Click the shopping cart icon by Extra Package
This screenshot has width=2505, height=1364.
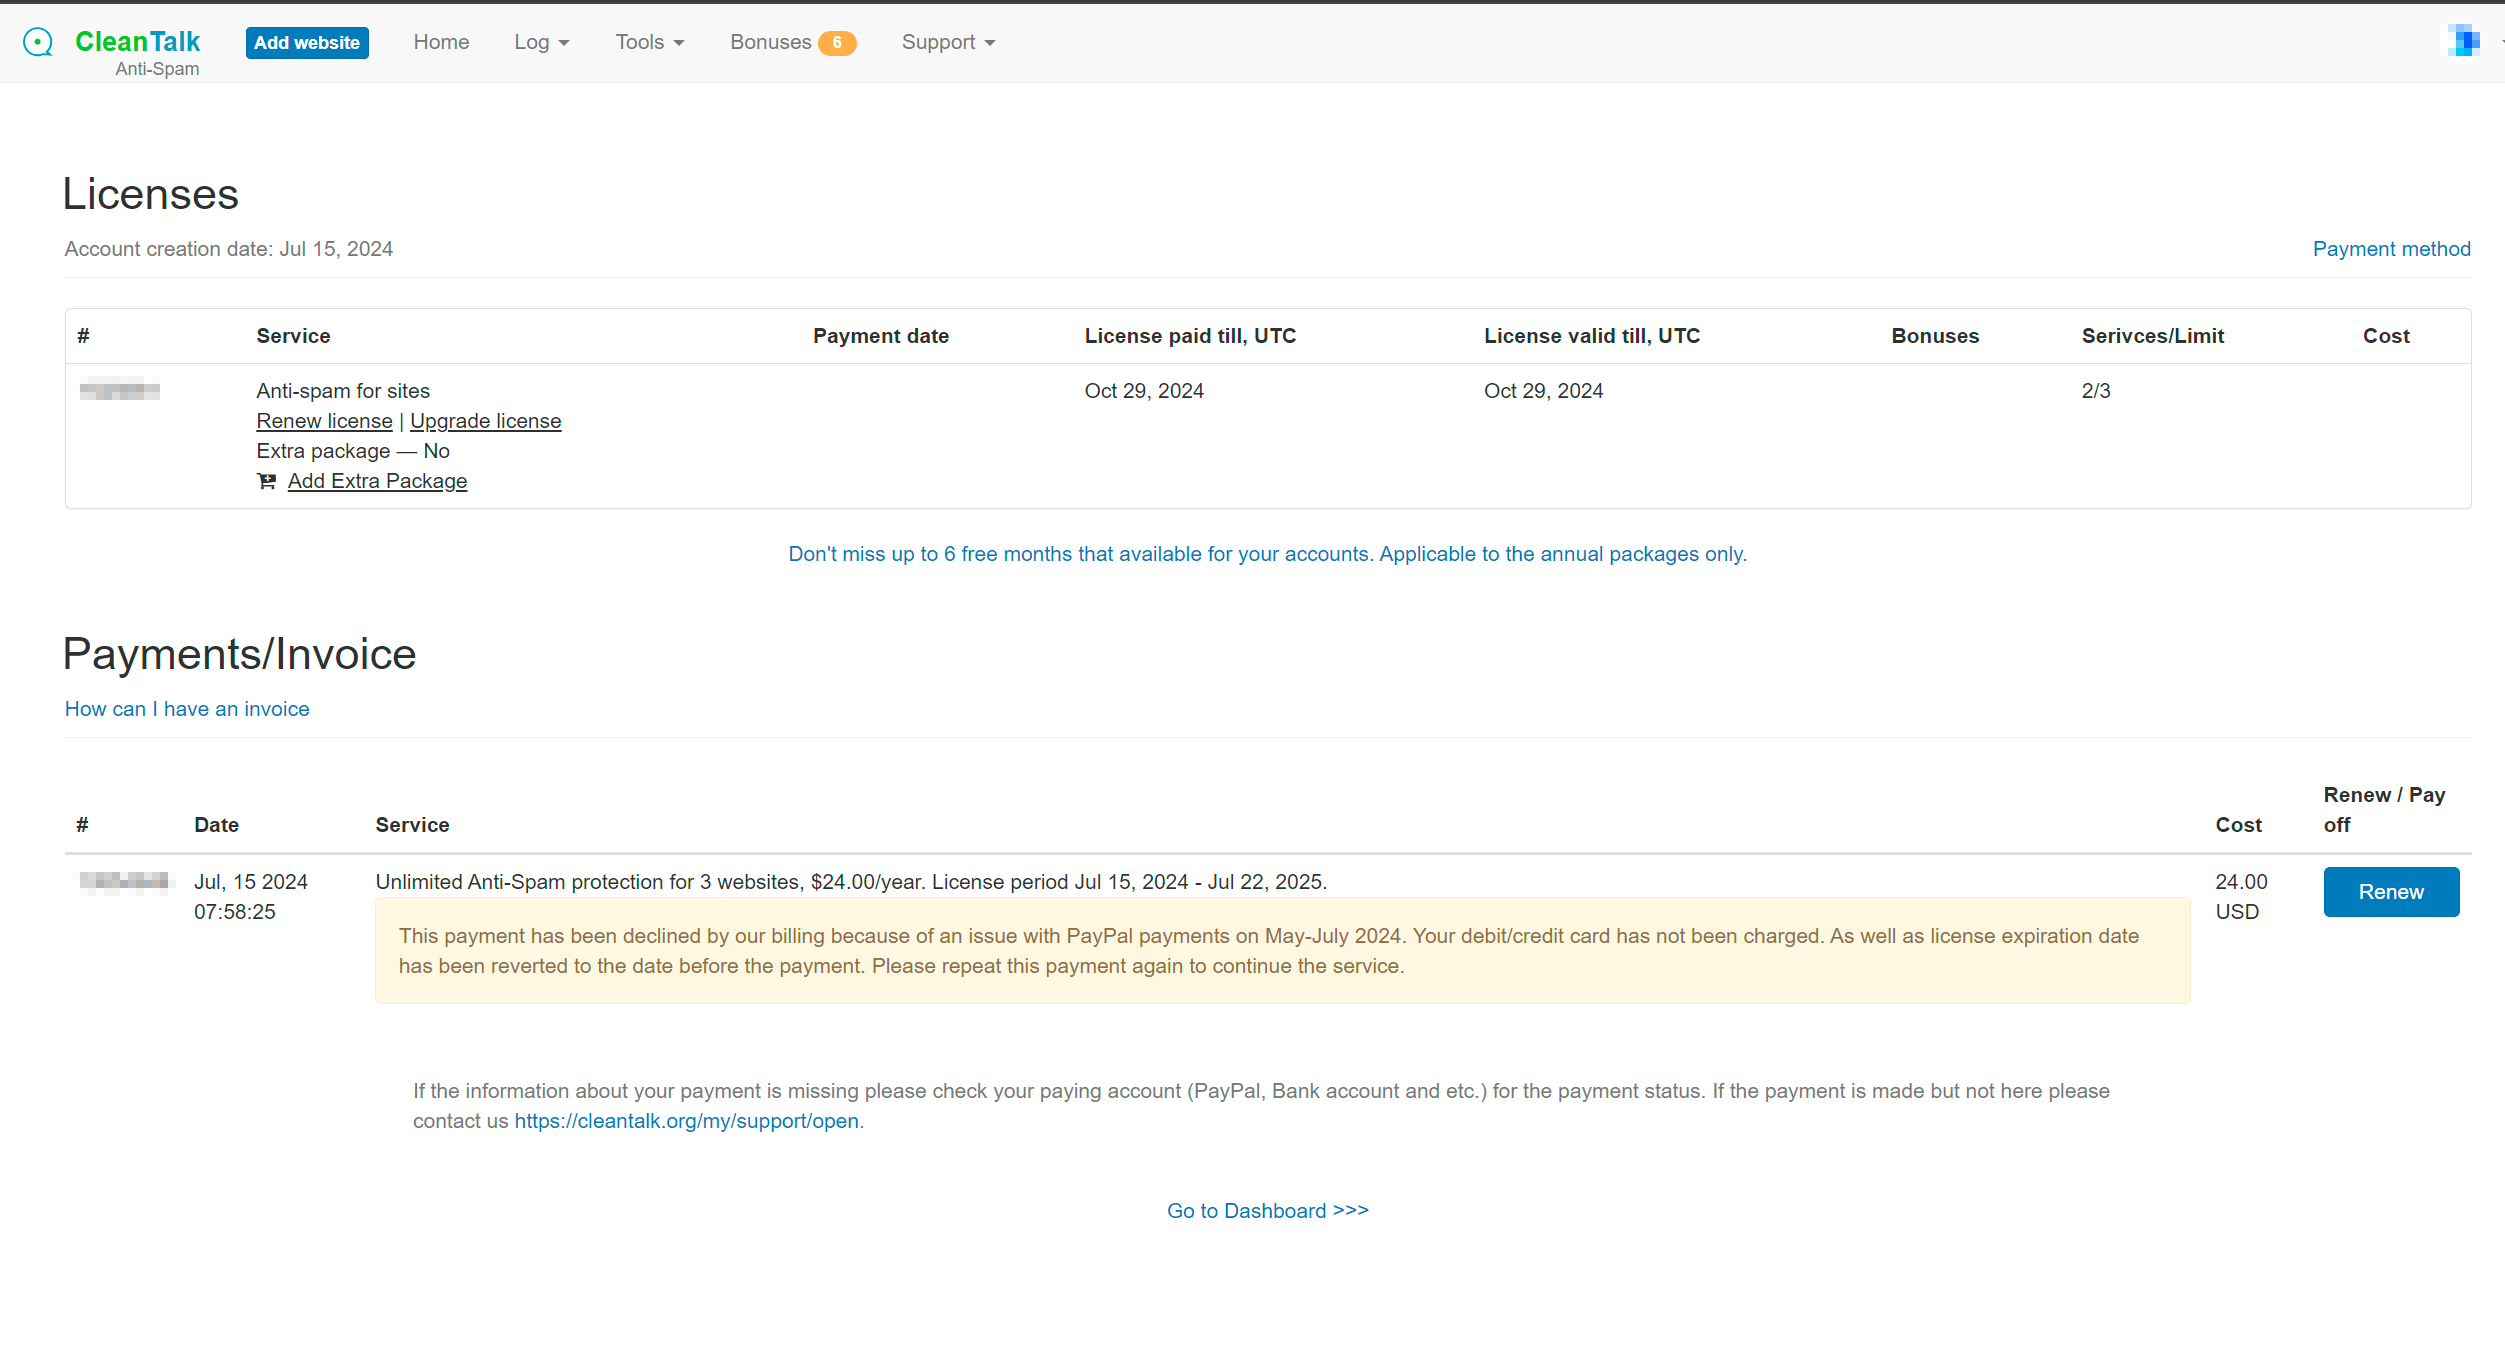[x=266, y=481]
